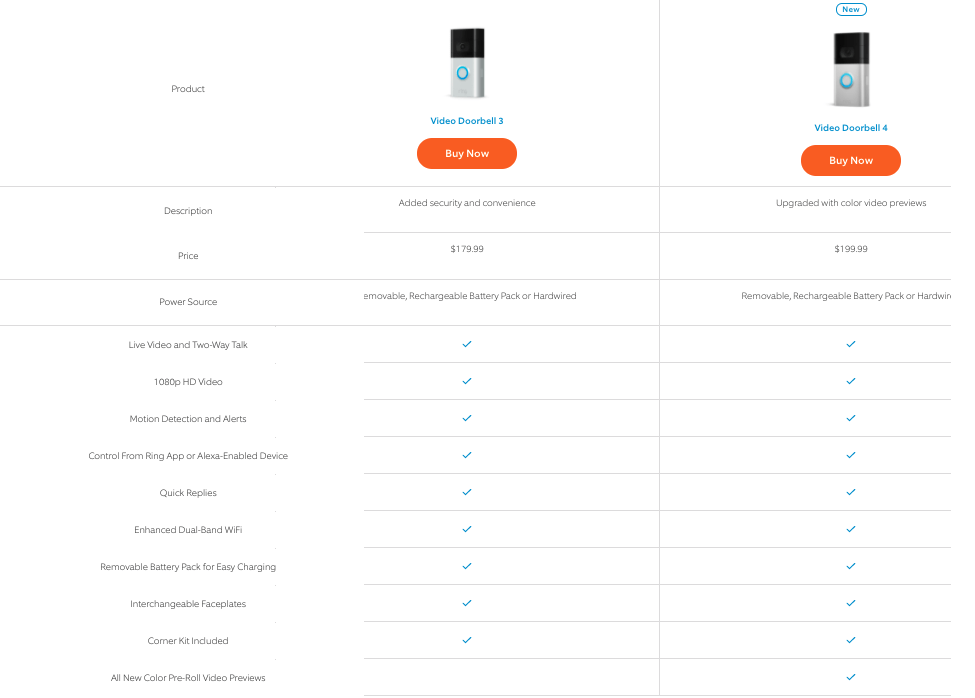Open the Video Doorbell 3 link
Screen dimensions: 975x698
[x=466, y=121]
